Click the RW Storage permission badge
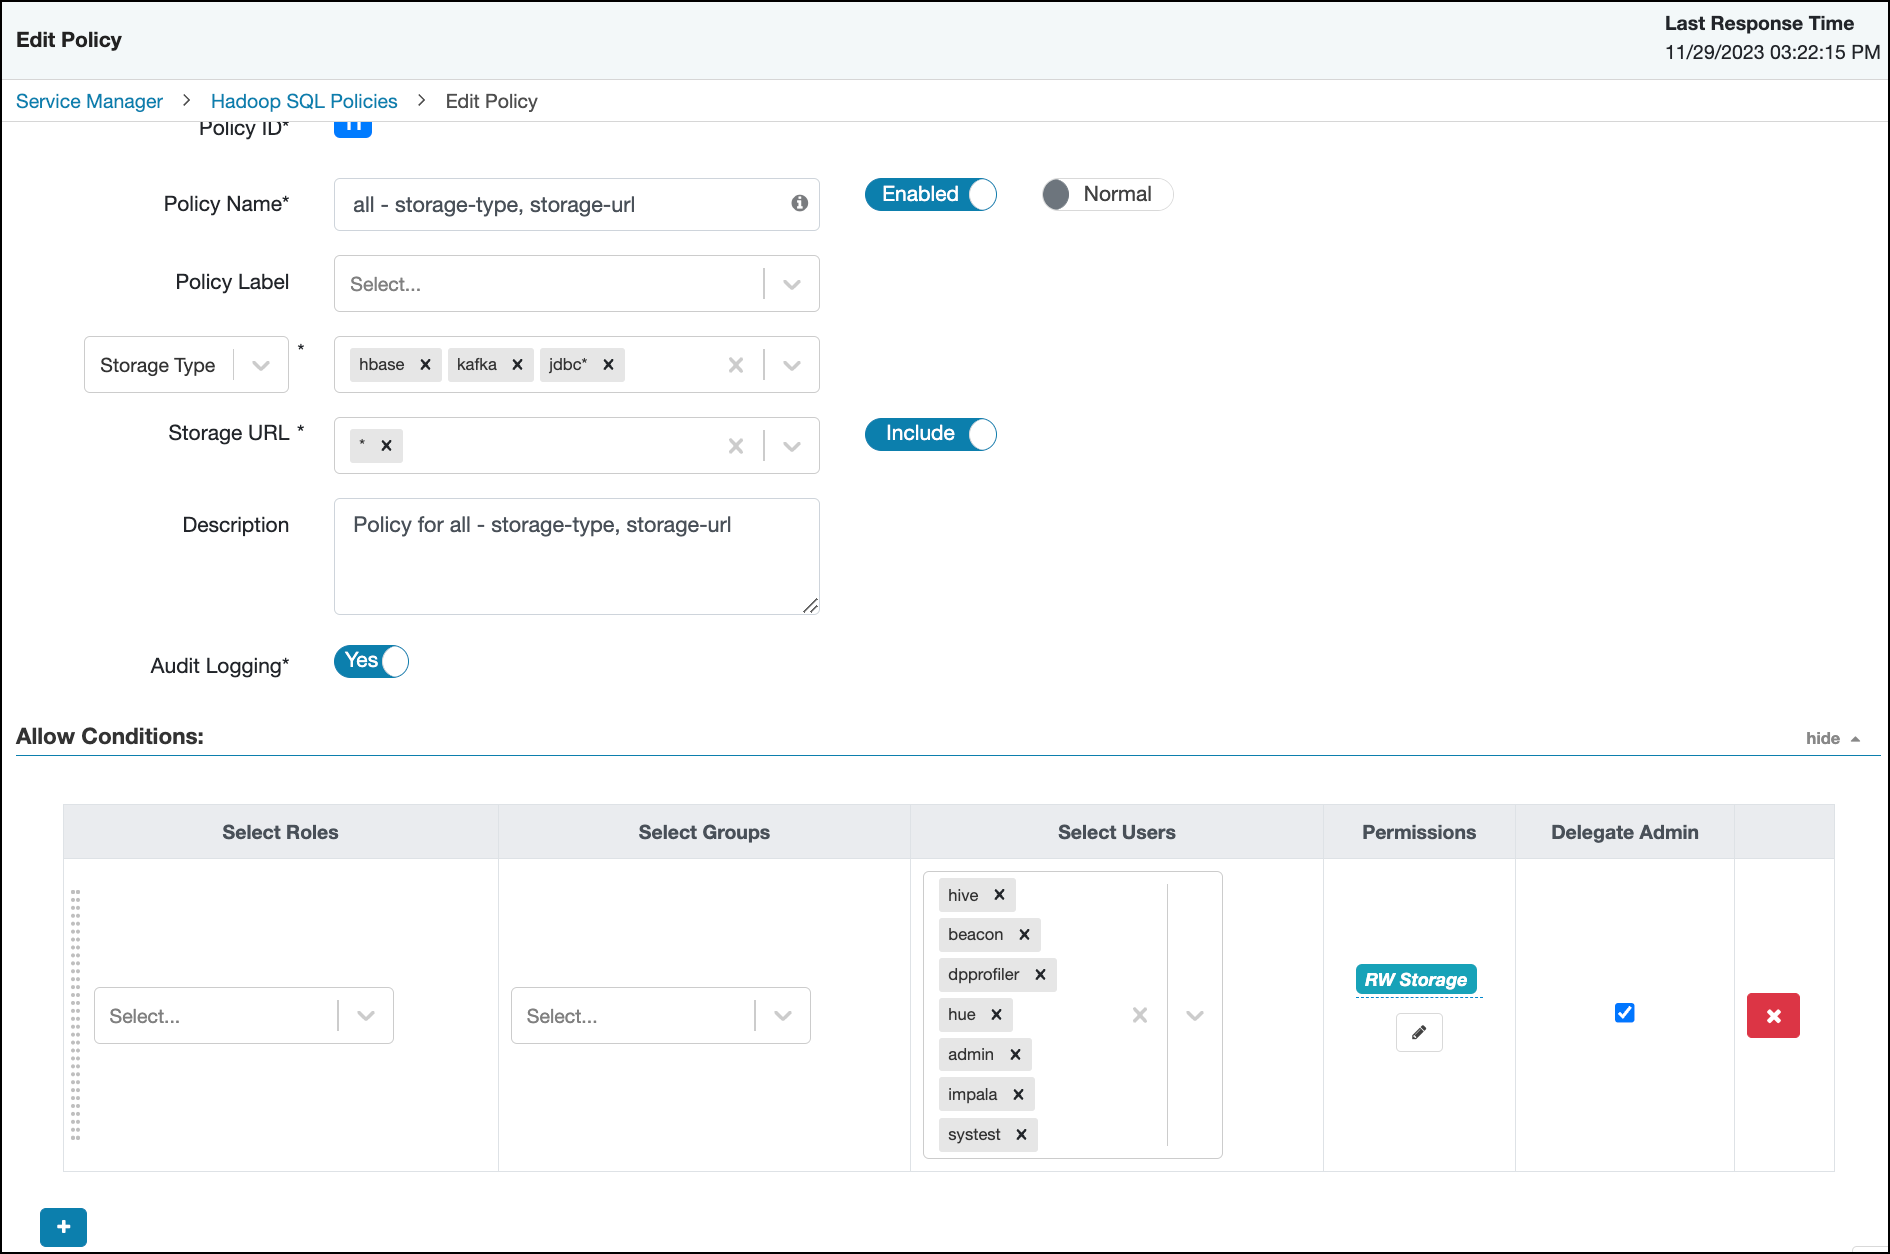This screenshot has height=1254, width=1890. 1416,979
